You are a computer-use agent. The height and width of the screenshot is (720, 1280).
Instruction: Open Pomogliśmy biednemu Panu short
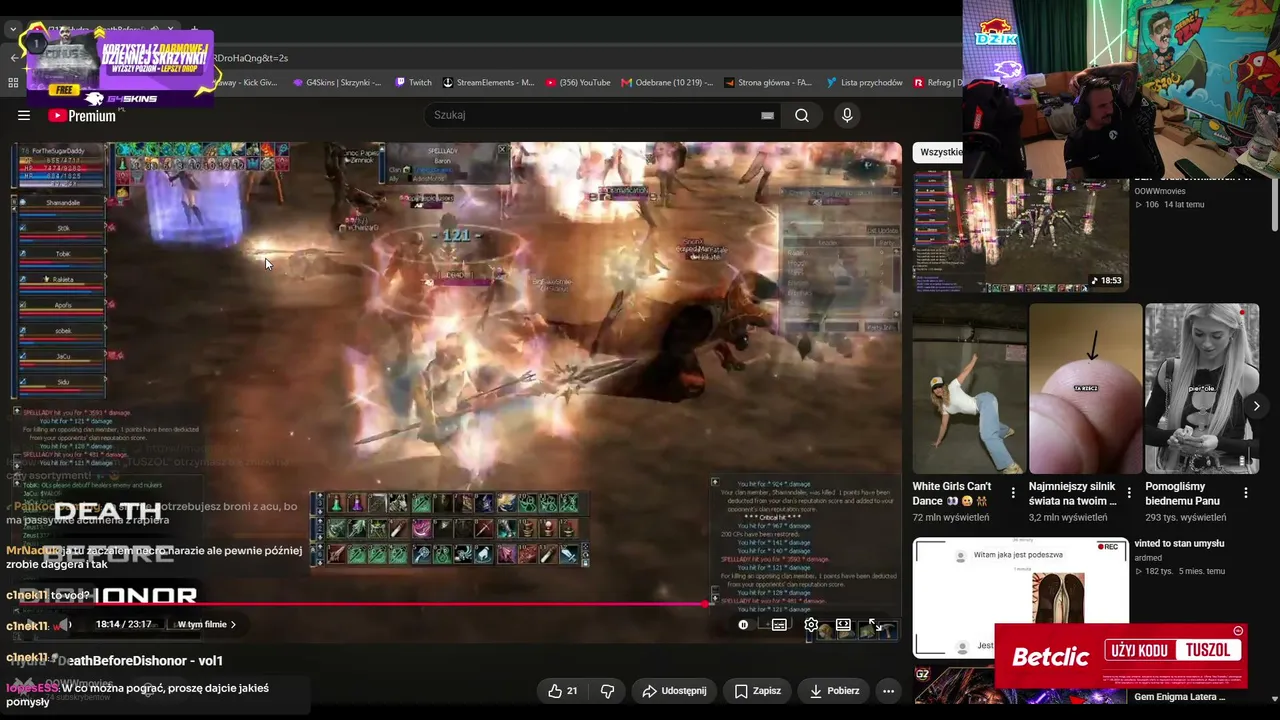pyautogui.click(x=1202, y=388)
